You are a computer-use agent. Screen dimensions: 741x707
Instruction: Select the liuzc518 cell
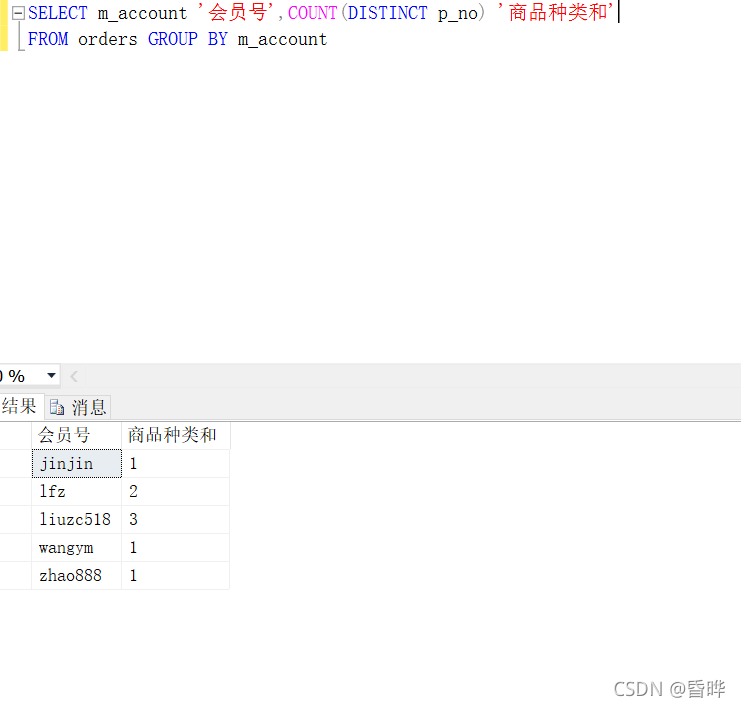77,519
